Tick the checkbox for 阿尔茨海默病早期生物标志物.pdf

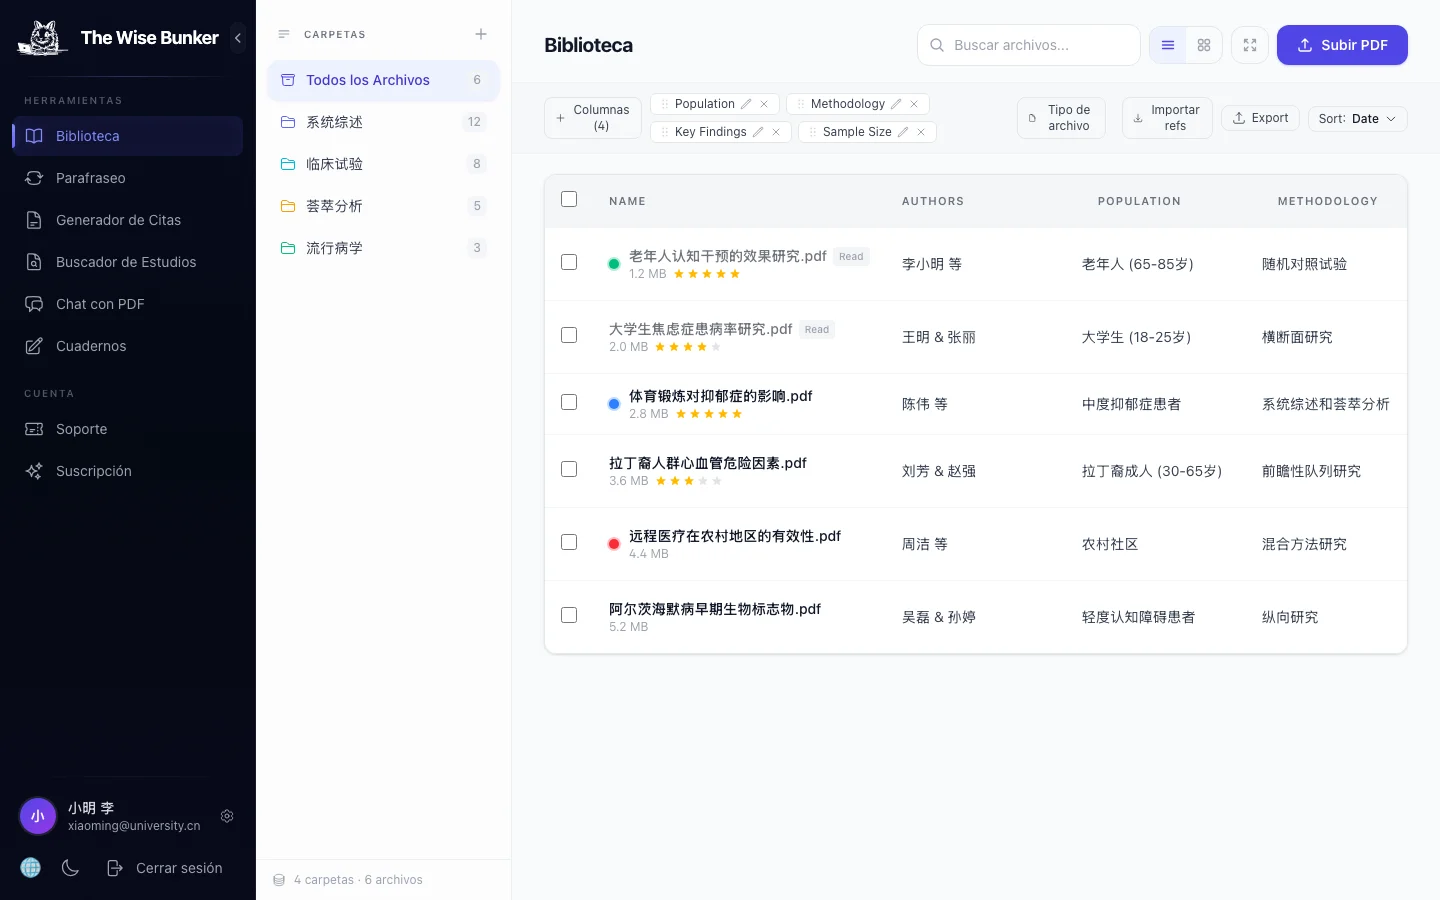coord(569,615)
